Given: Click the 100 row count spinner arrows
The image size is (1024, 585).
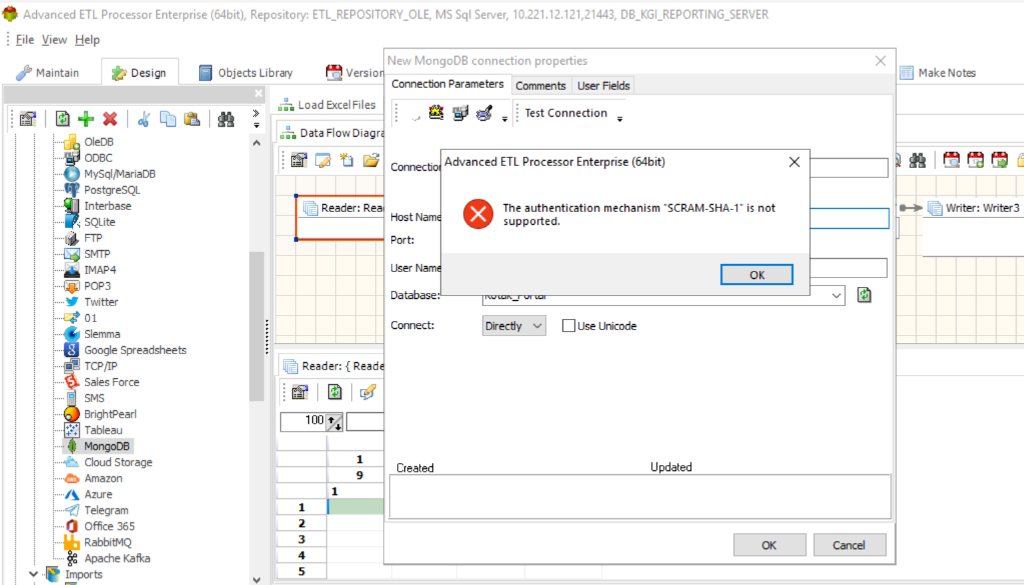Looking at the screenshot, I should [334, 422].
